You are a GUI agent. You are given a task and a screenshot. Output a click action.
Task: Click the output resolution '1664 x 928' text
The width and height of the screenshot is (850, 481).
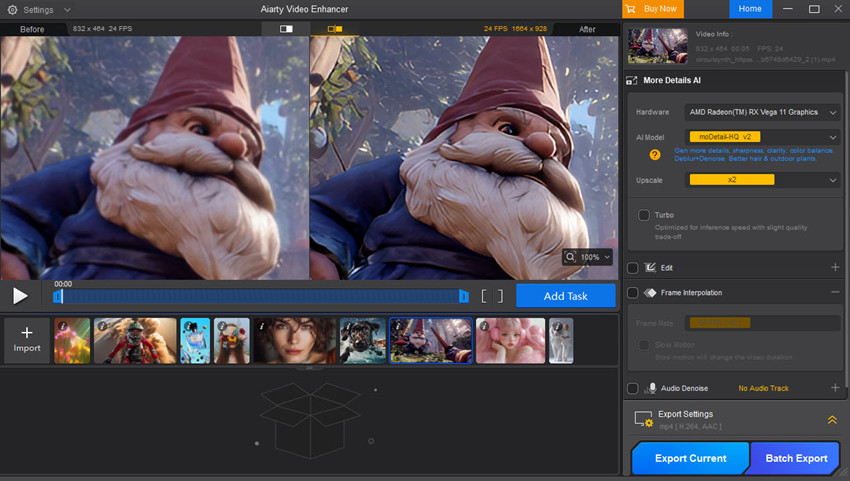(x=529, y=29)
